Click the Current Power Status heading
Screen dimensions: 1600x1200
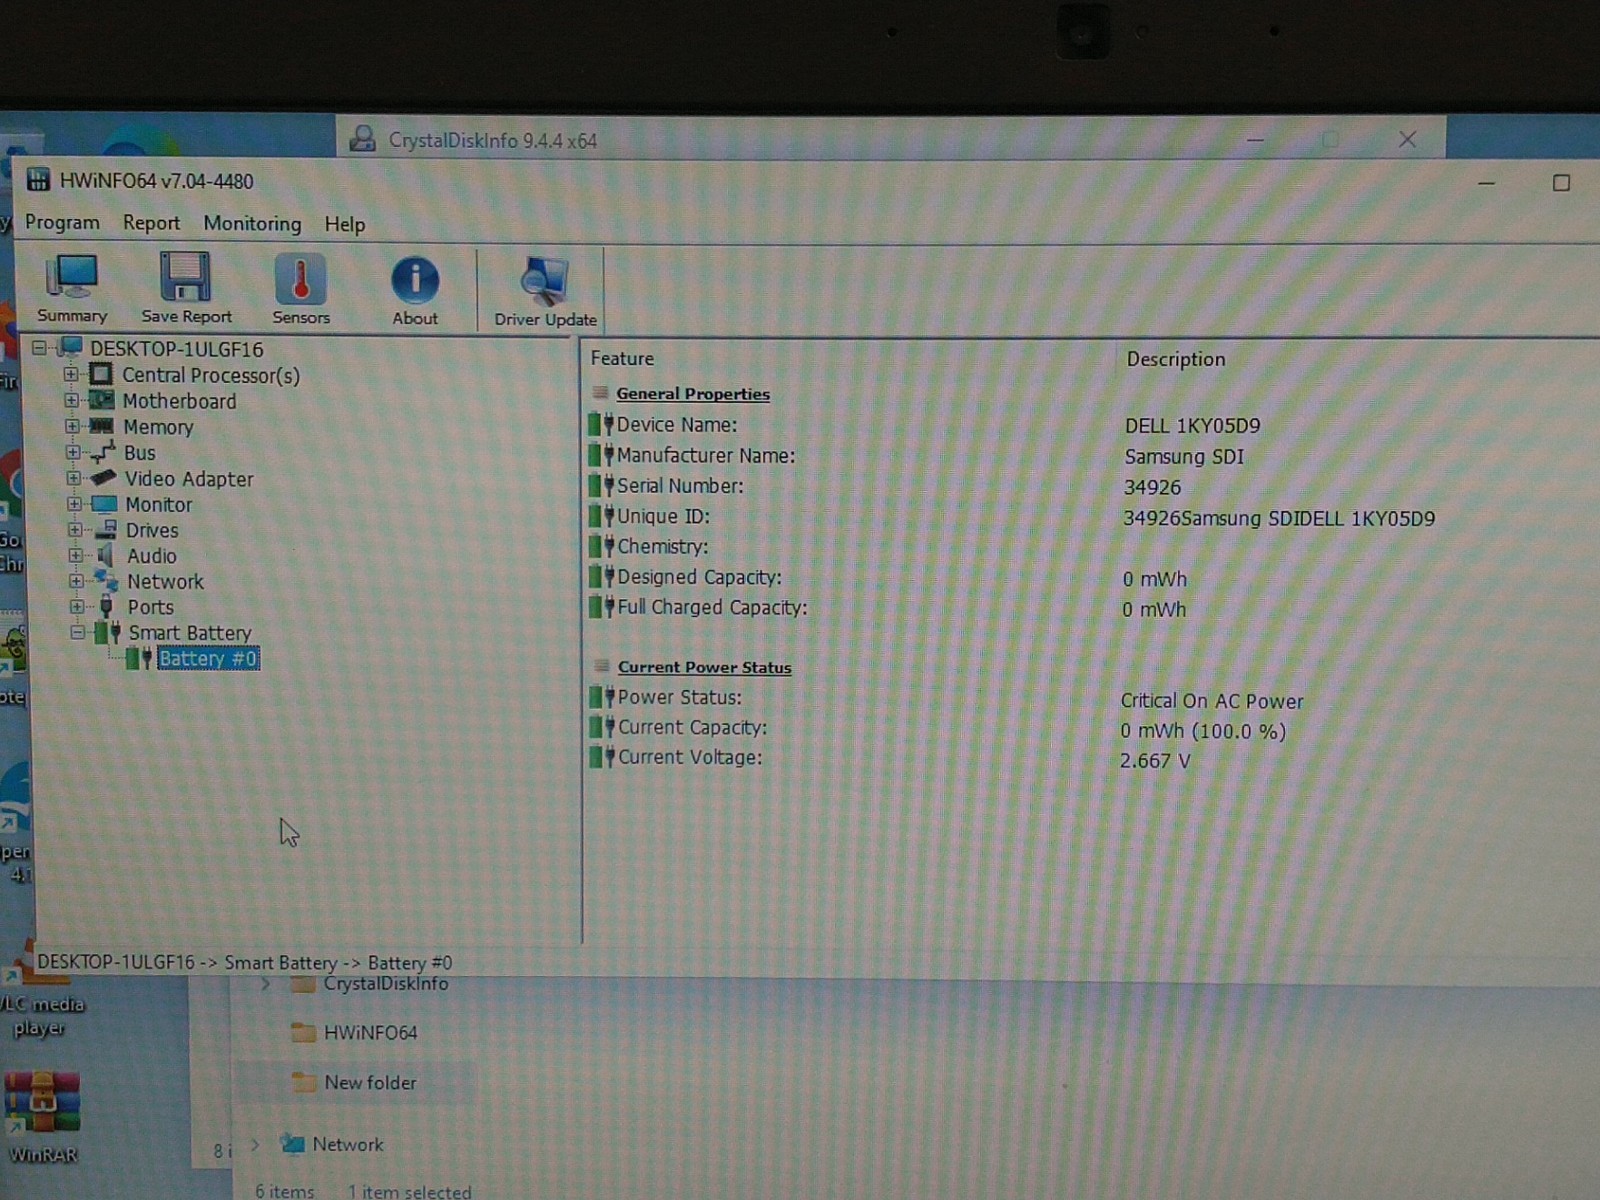(x=704, y=667)
